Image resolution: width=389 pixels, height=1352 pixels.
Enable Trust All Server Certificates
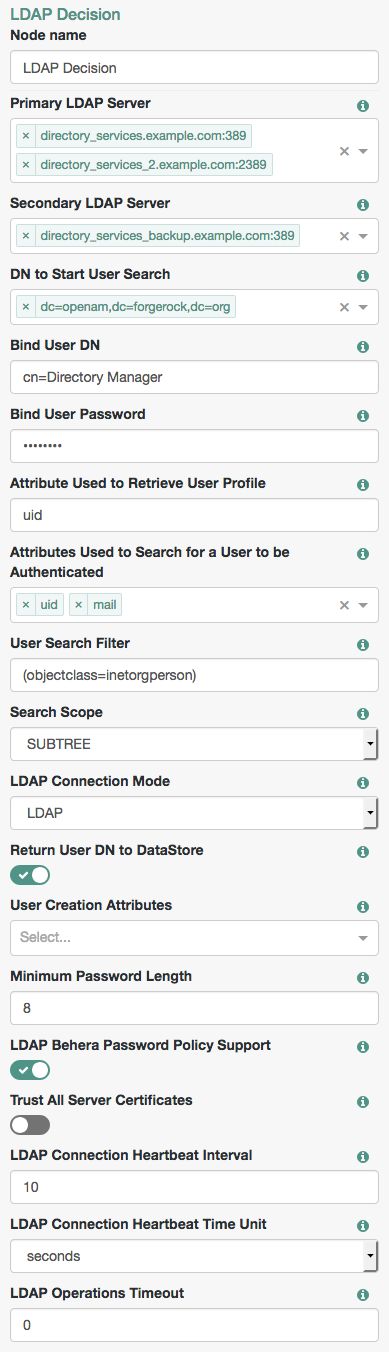pos(30,1125)
